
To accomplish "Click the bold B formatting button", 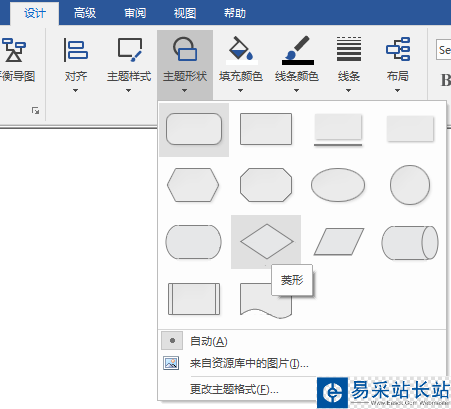I will [446, 80].
